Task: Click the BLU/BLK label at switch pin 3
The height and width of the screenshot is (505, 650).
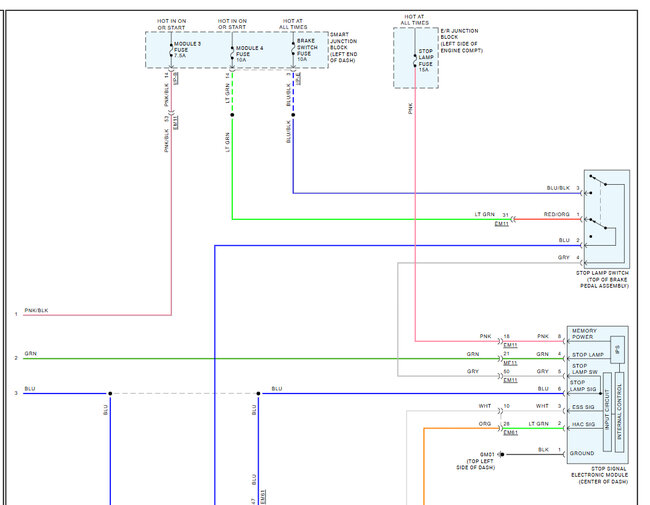Action: pos(558,188)
